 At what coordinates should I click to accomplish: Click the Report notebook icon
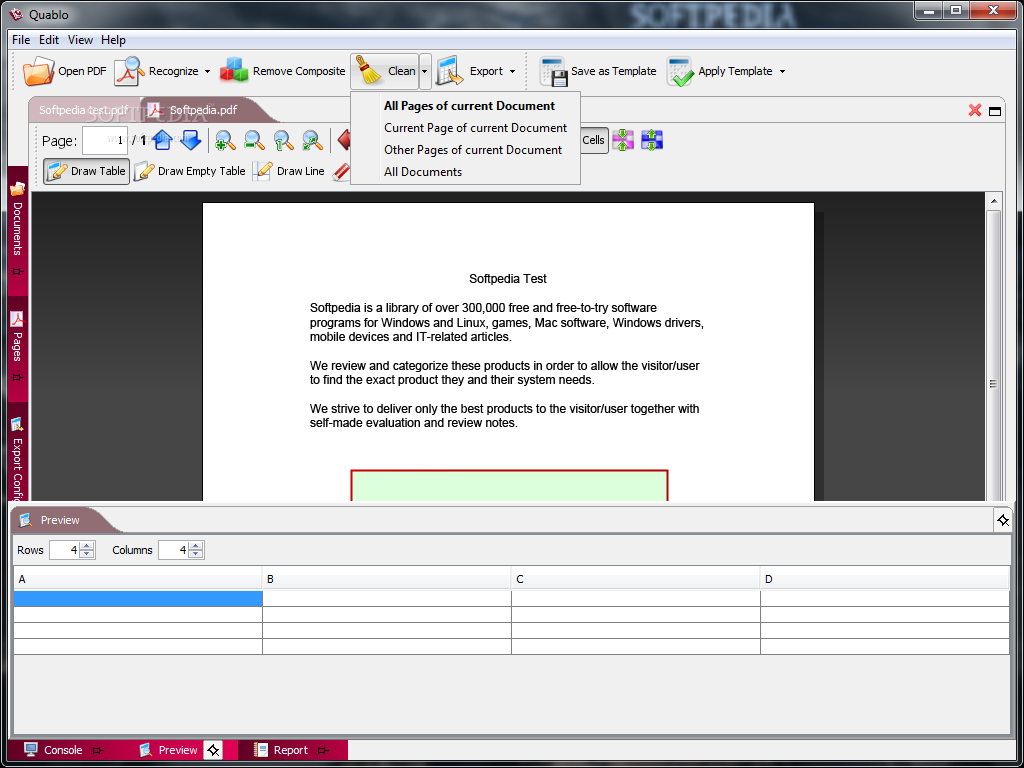coord(261,750)
